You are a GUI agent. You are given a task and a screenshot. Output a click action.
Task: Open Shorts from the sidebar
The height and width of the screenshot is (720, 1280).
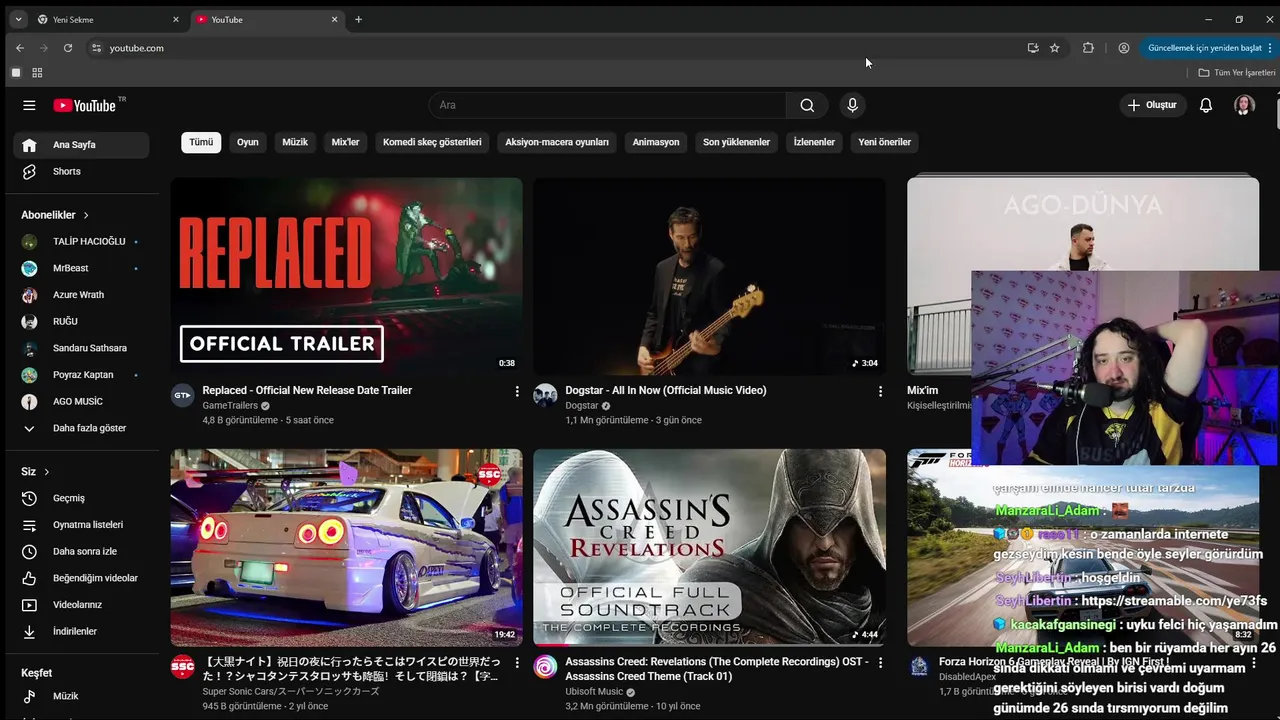81,171
